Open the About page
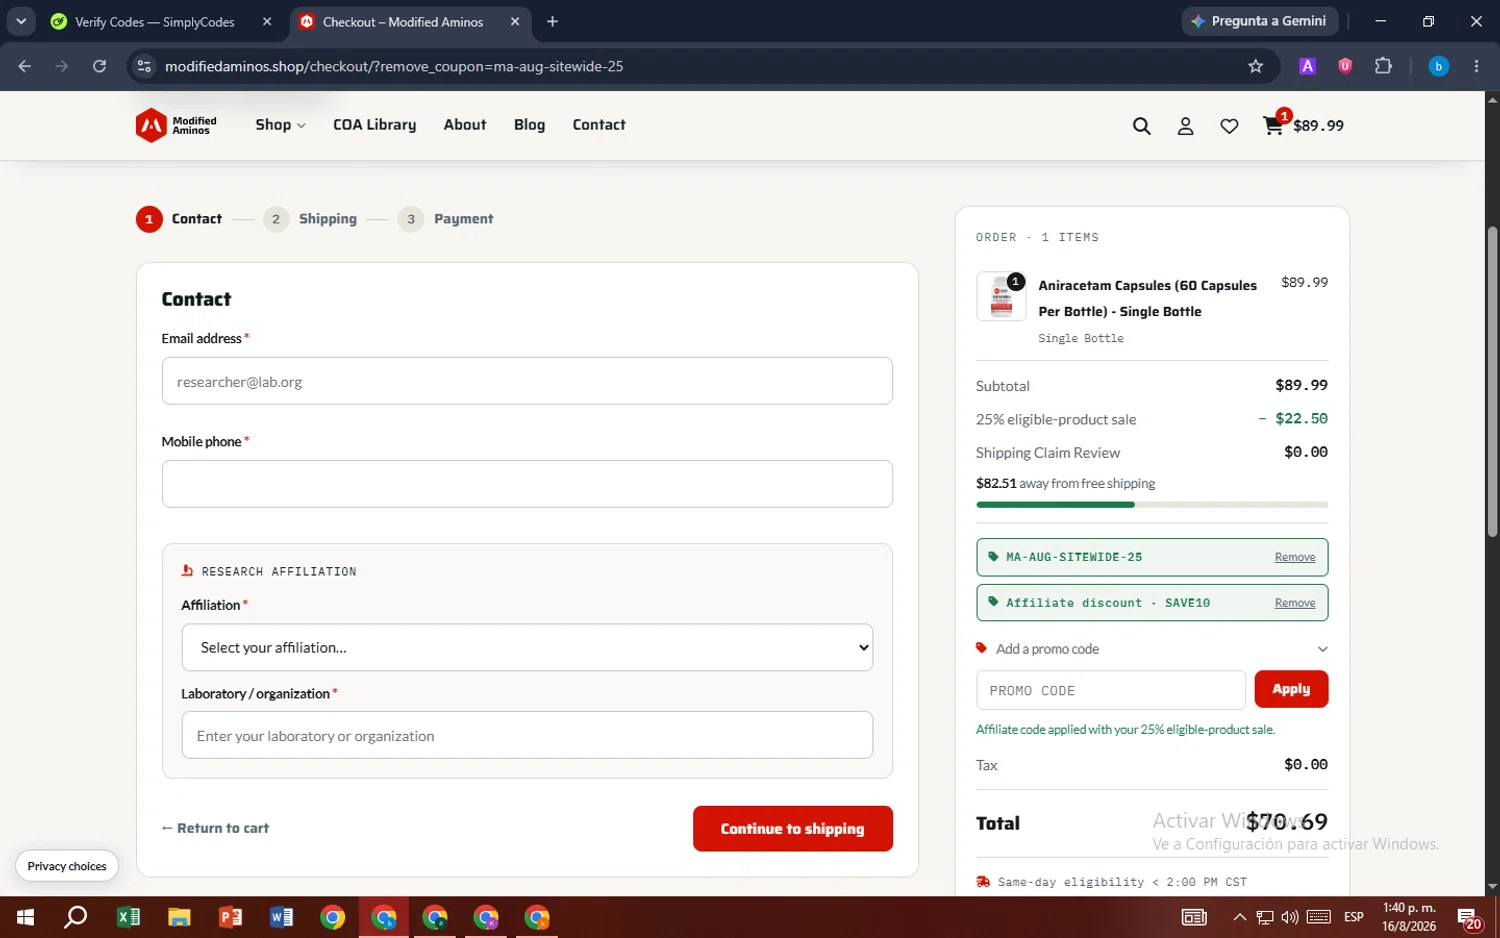 pyautogui.click(x=465, y=125)
